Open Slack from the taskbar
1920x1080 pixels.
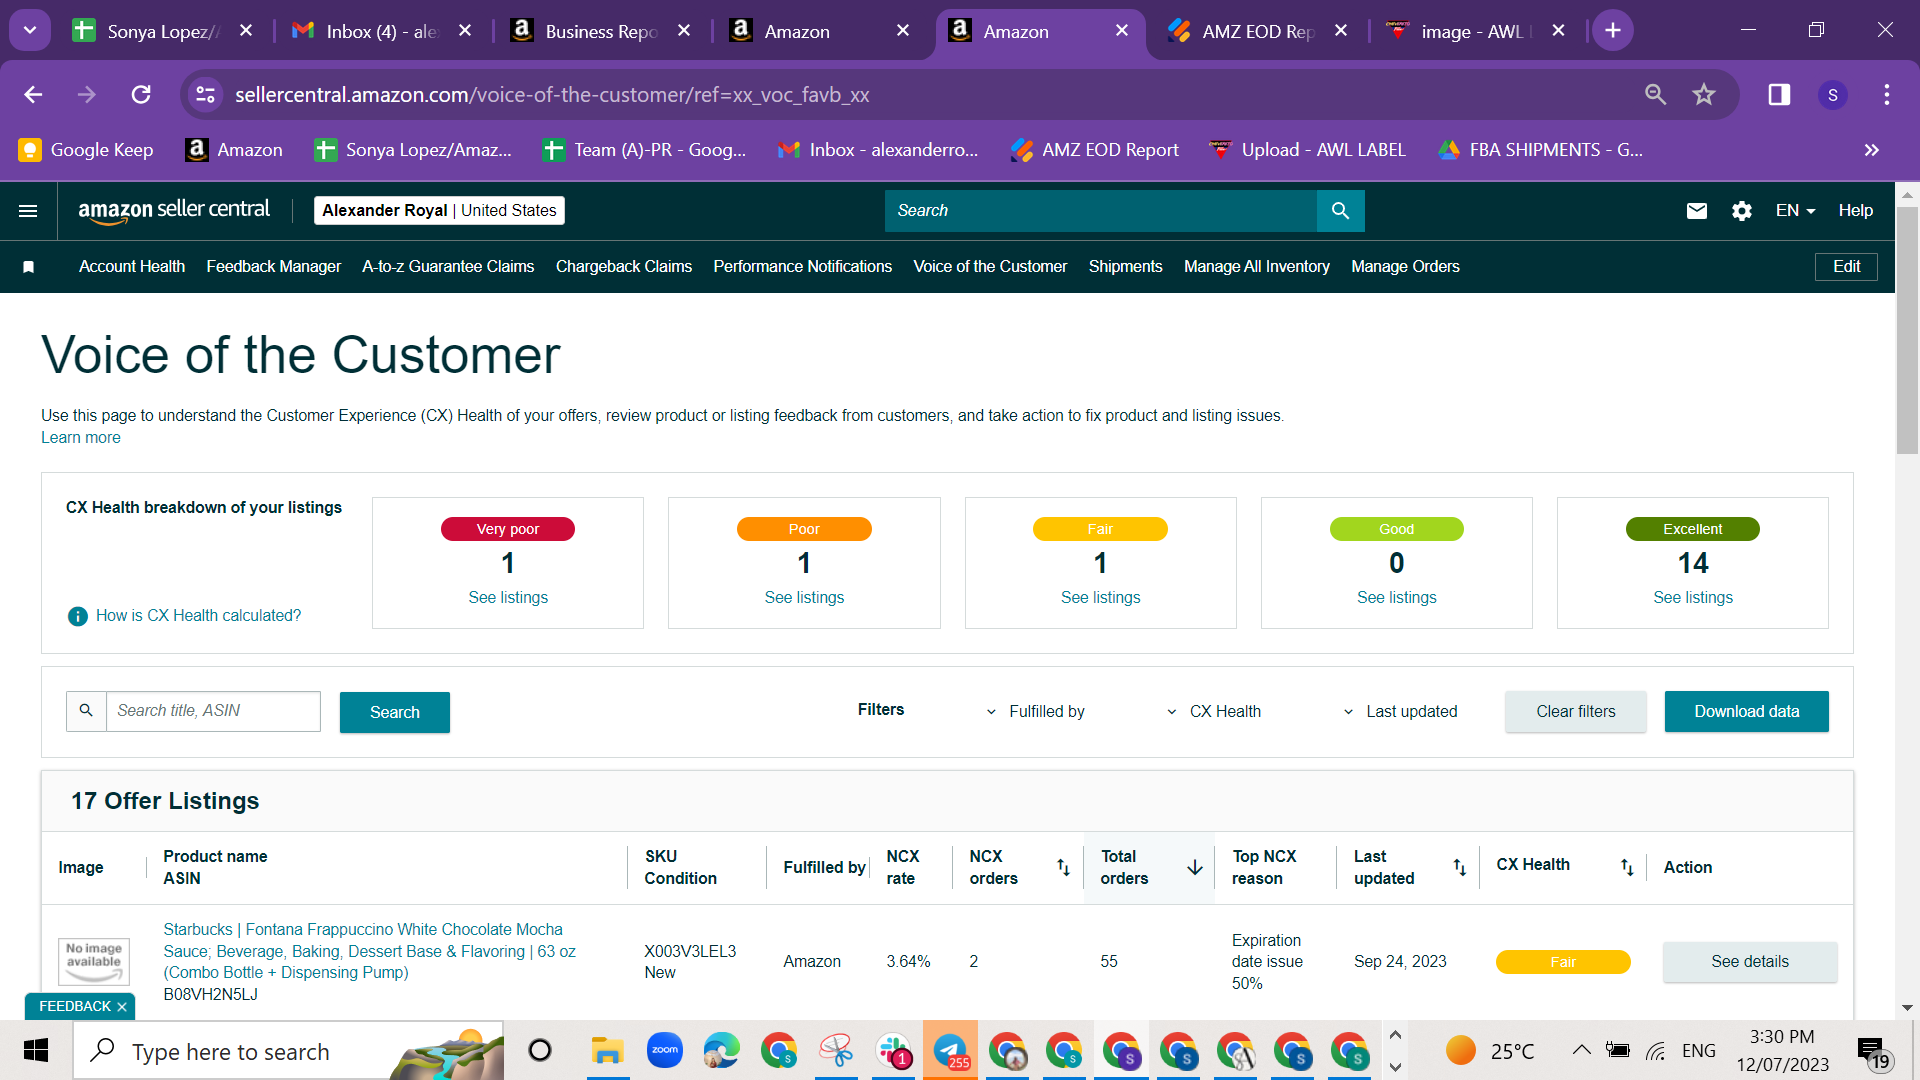click(893, 1051)
